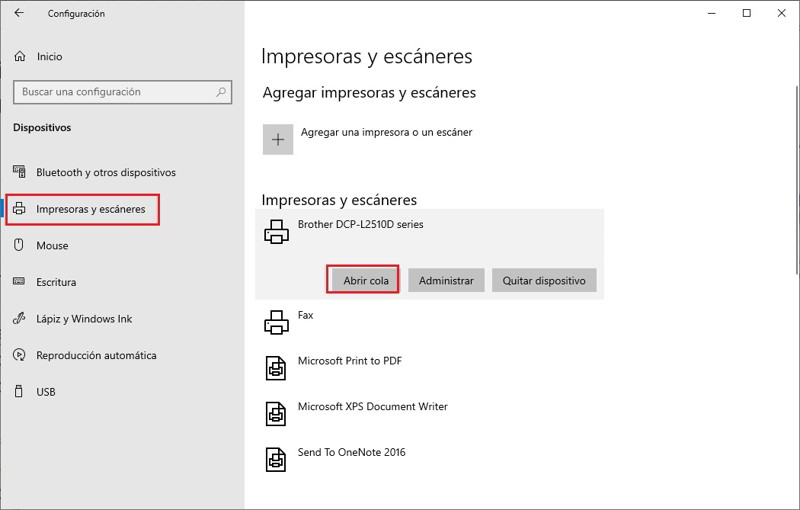The width and height of the screenshot is (800, 510).
Task: Type in Buscar una configuración field
Action: coord(110,92)
